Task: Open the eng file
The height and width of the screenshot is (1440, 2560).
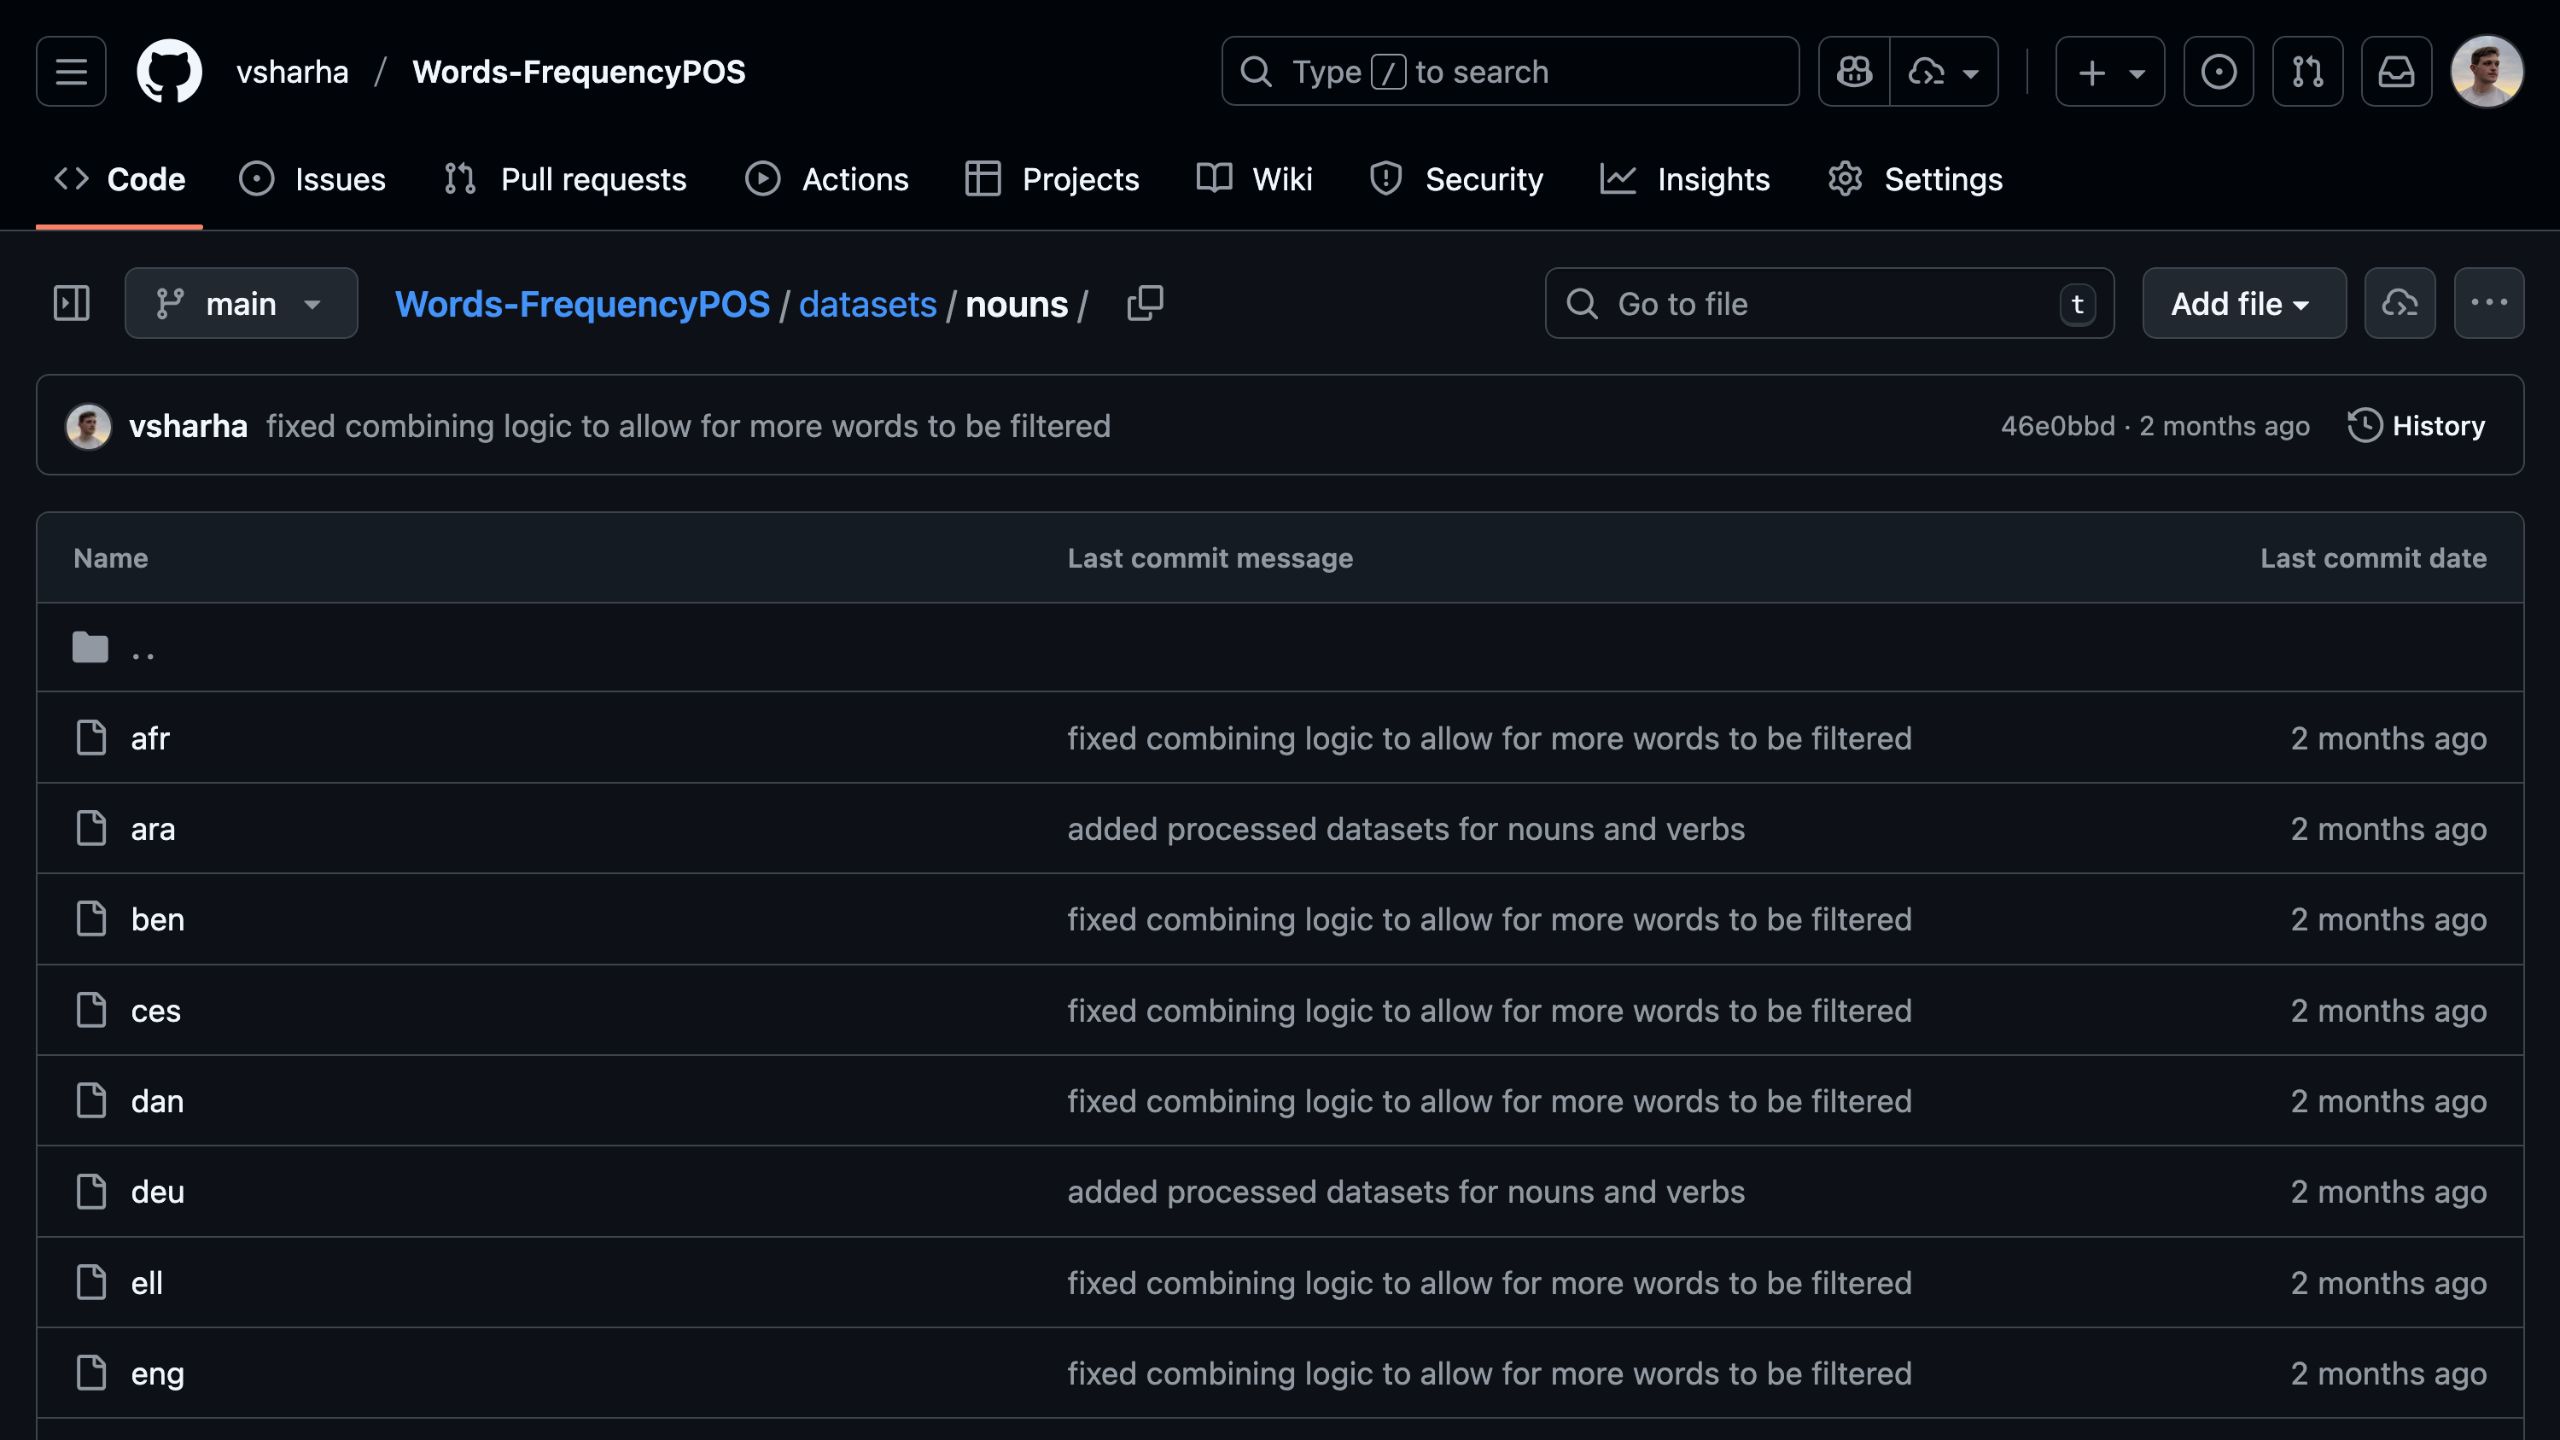Action: [157, 1373]
